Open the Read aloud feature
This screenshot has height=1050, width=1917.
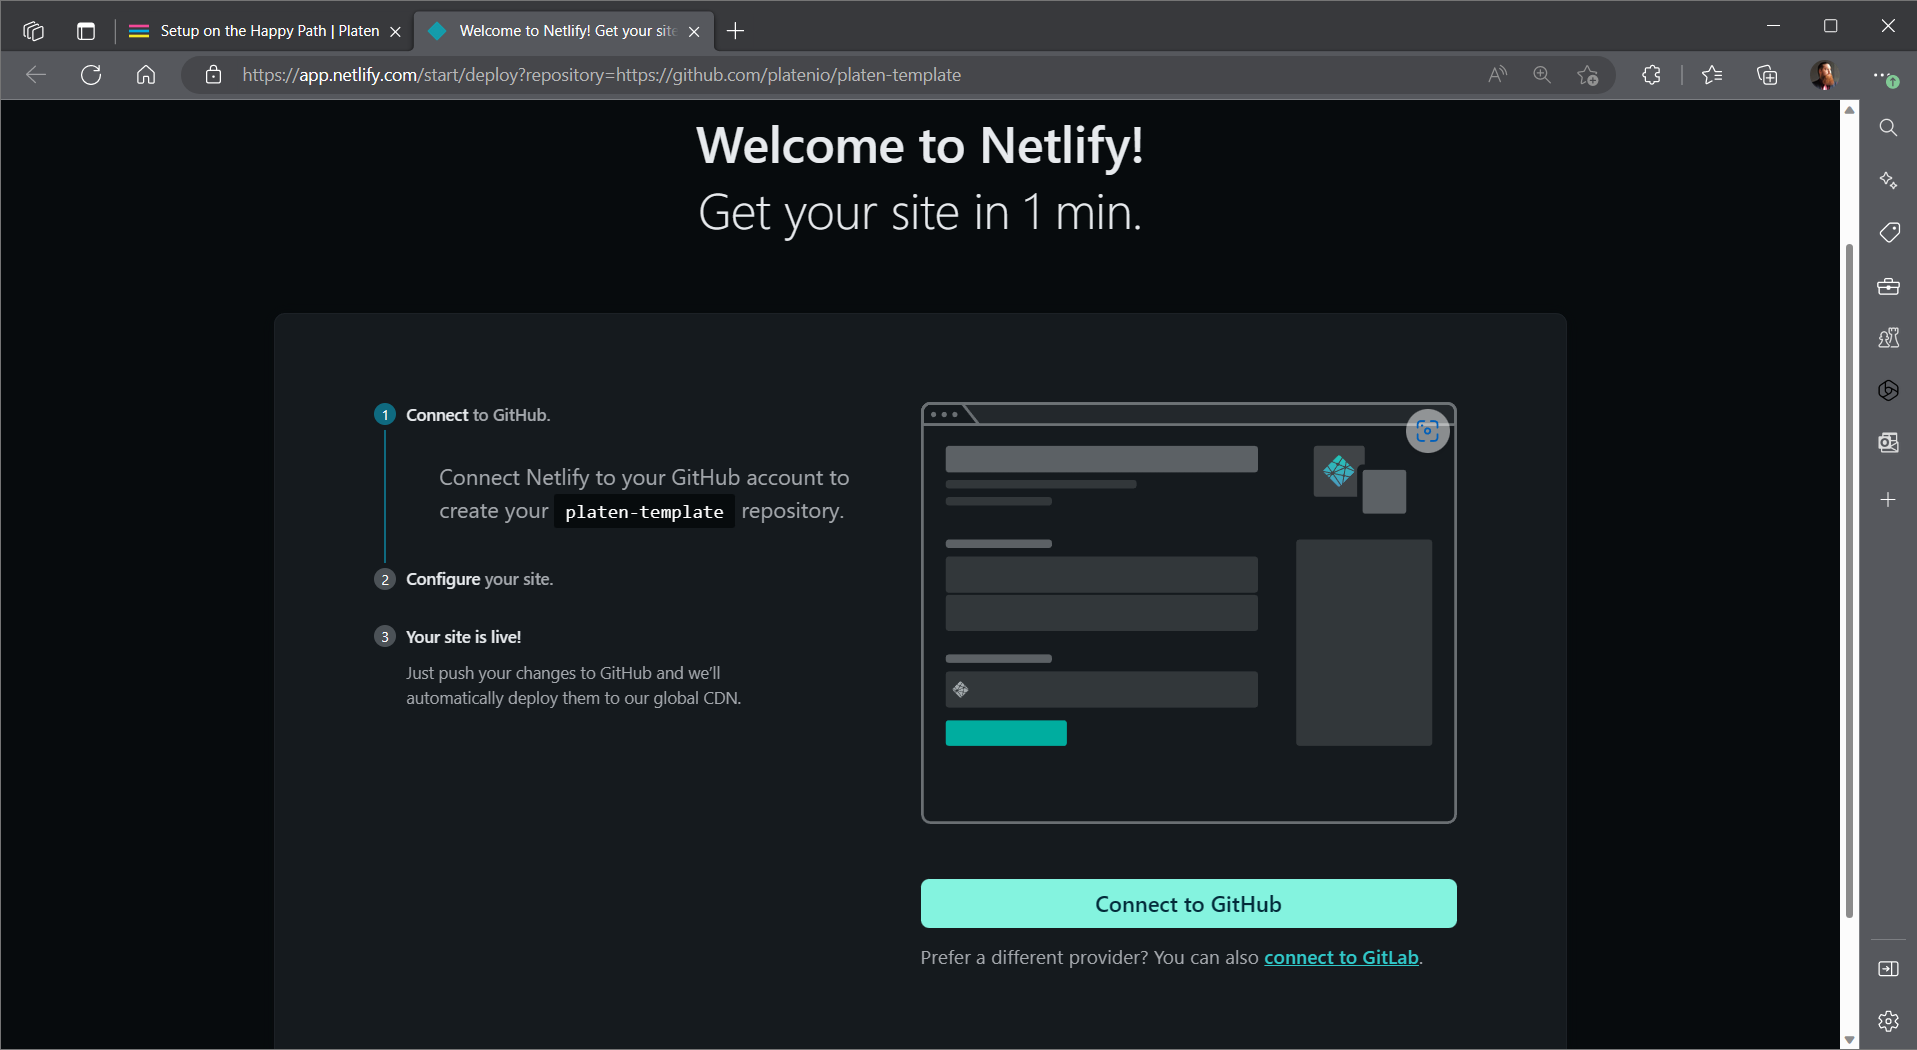1497,75
